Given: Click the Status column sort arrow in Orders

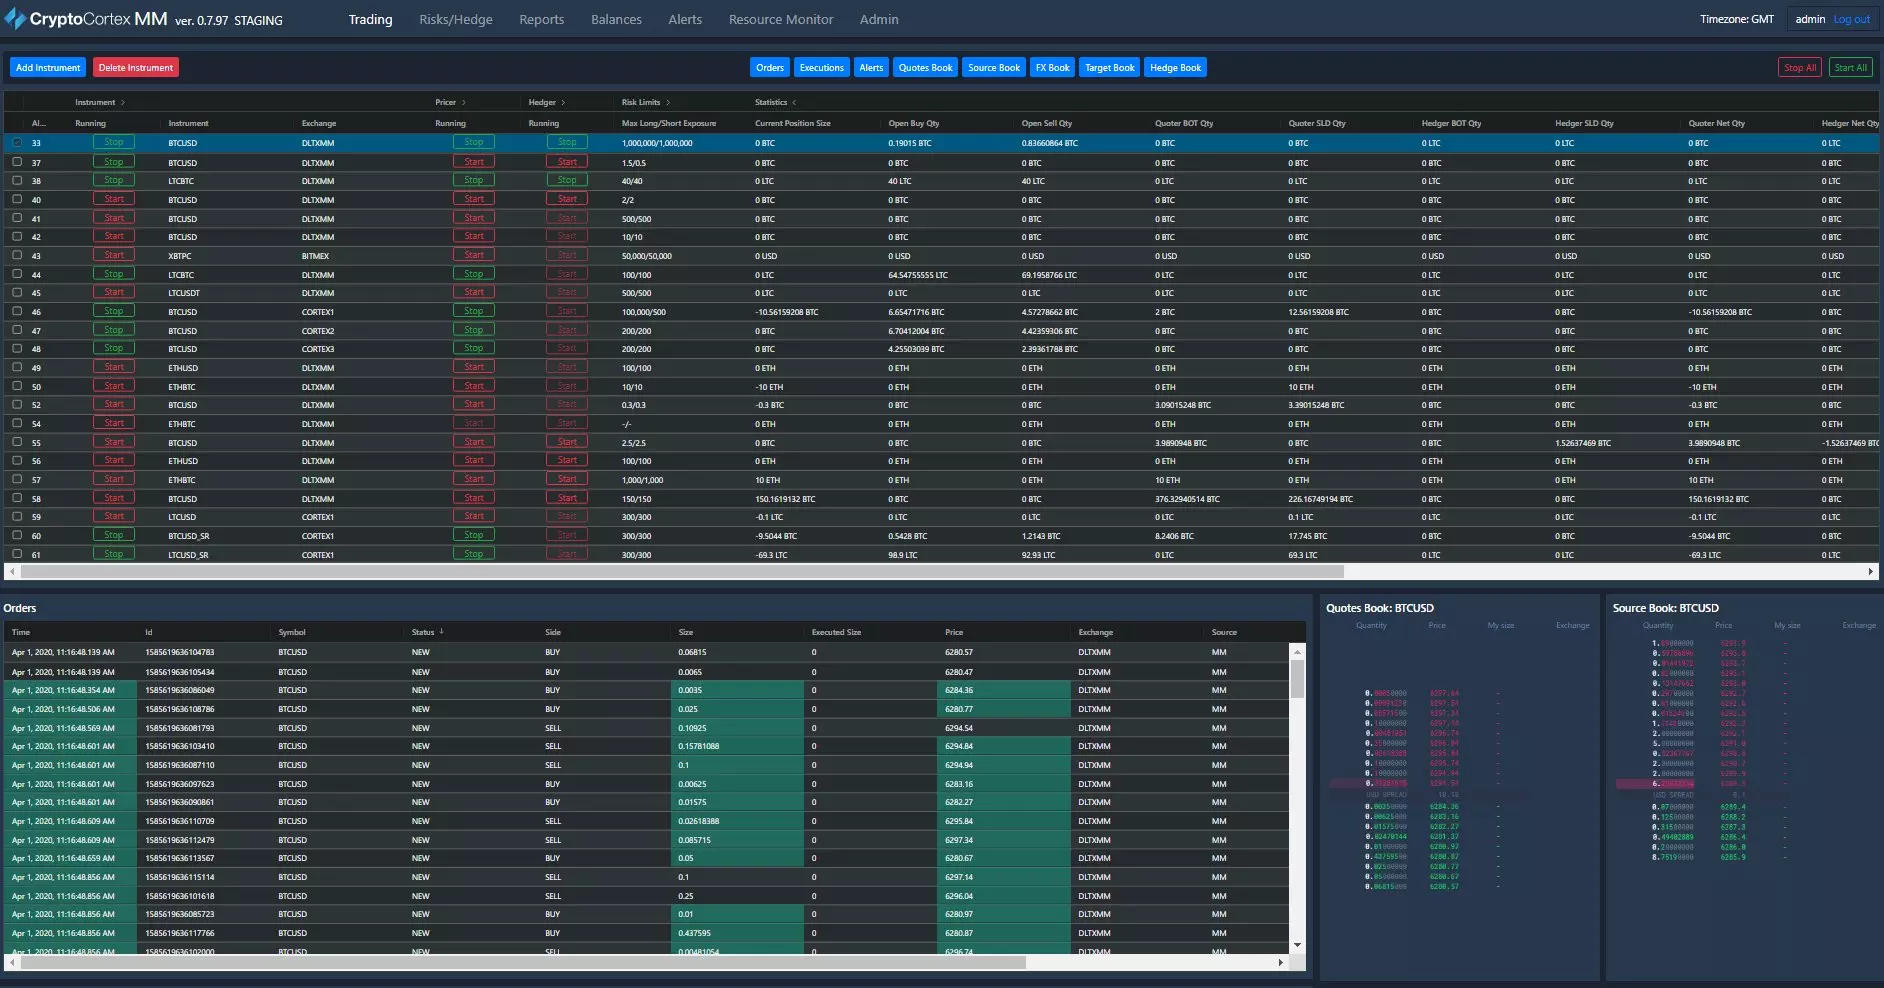Looking at the screenshot, I should click(x=441, y=632).
